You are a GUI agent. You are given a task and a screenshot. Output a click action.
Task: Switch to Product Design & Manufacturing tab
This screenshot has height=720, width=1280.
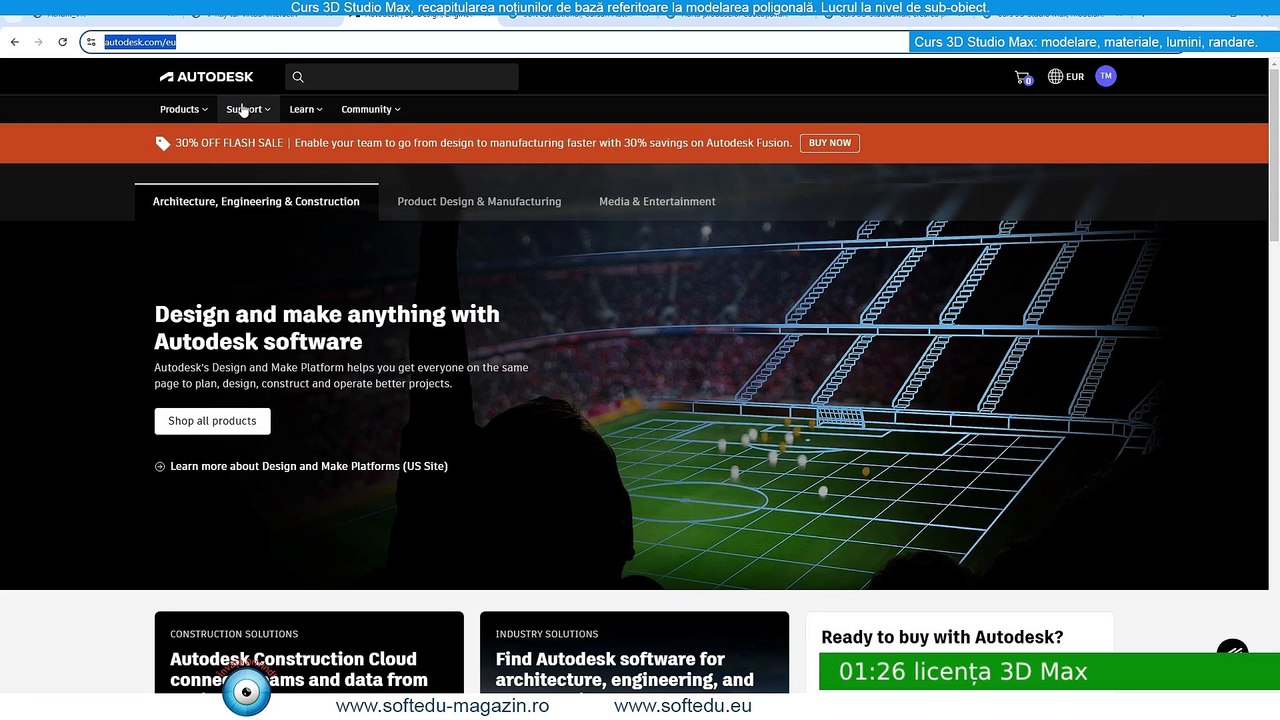coord(479,201)
